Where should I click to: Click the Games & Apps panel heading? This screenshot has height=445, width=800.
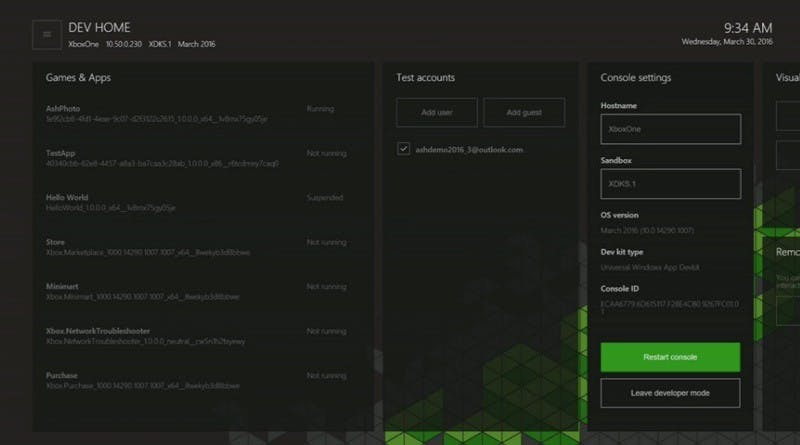(x=78, y=78)
